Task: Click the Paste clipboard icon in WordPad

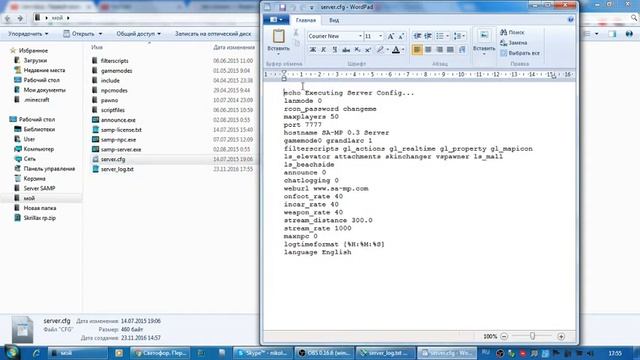Action: point(279,36)
